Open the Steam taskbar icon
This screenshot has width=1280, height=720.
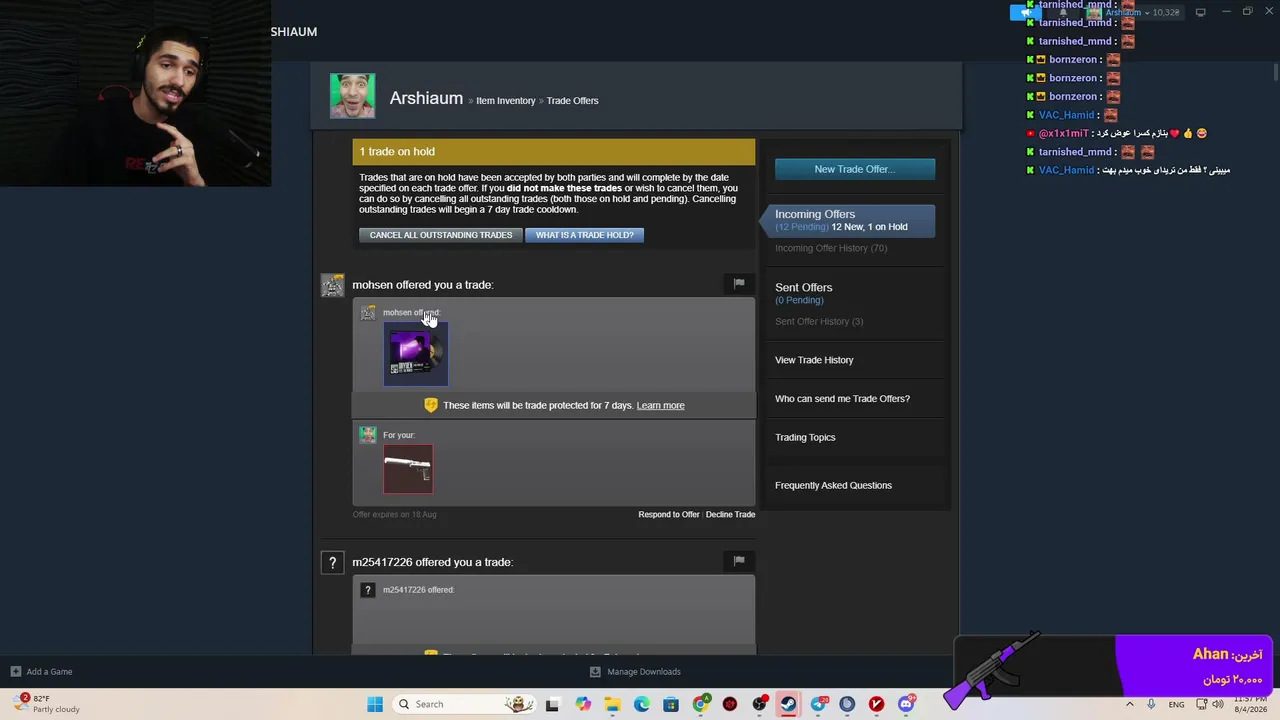point(788,704)
